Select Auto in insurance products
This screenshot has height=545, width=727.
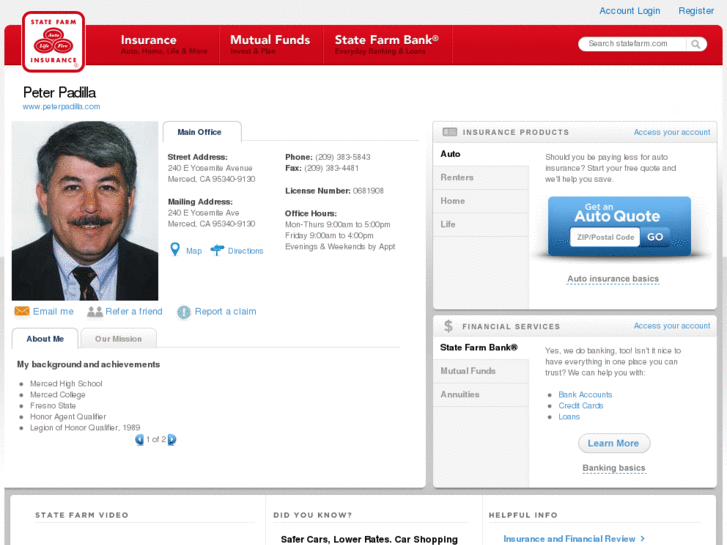click(481, 154)
